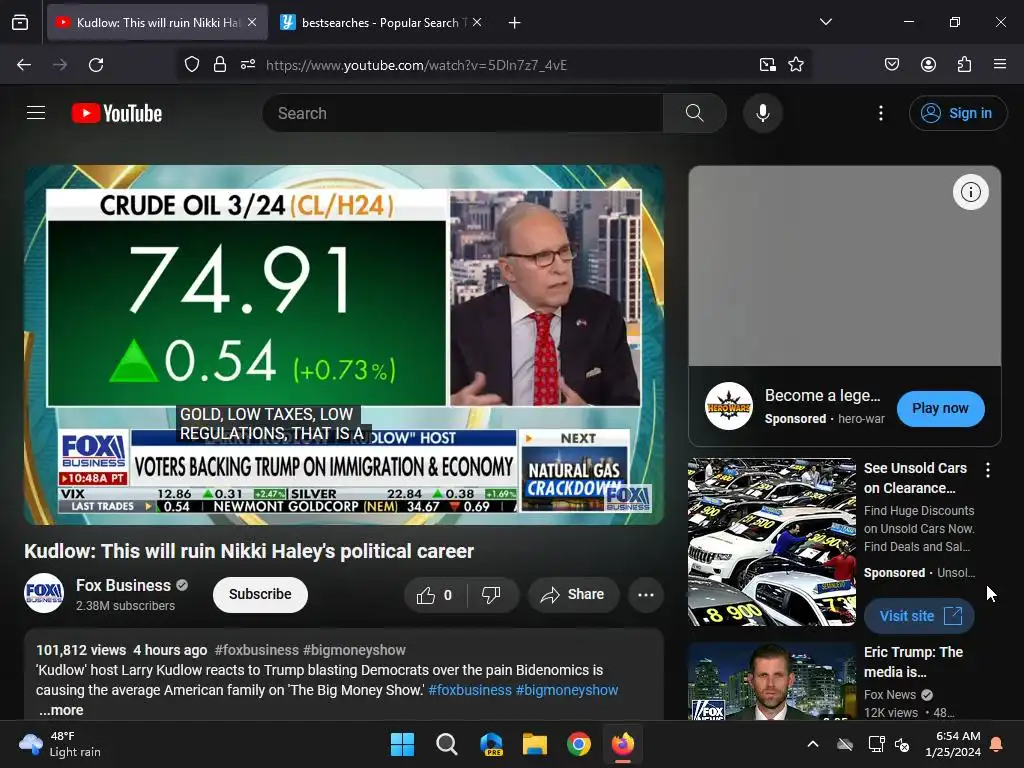Screen dimensions: 1024x768
Task: Open Unsold Cars ad thumbnail
Action: (x=772, y=542)
